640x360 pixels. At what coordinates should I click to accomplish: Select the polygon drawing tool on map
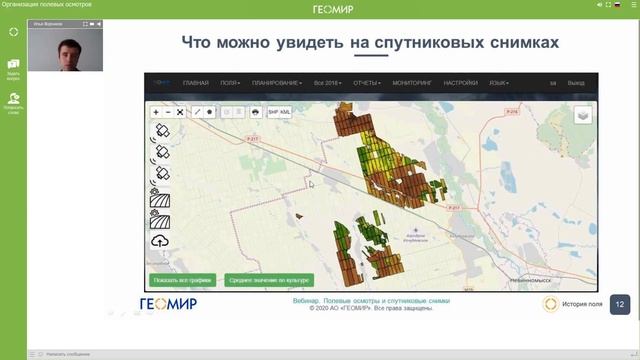209,112
